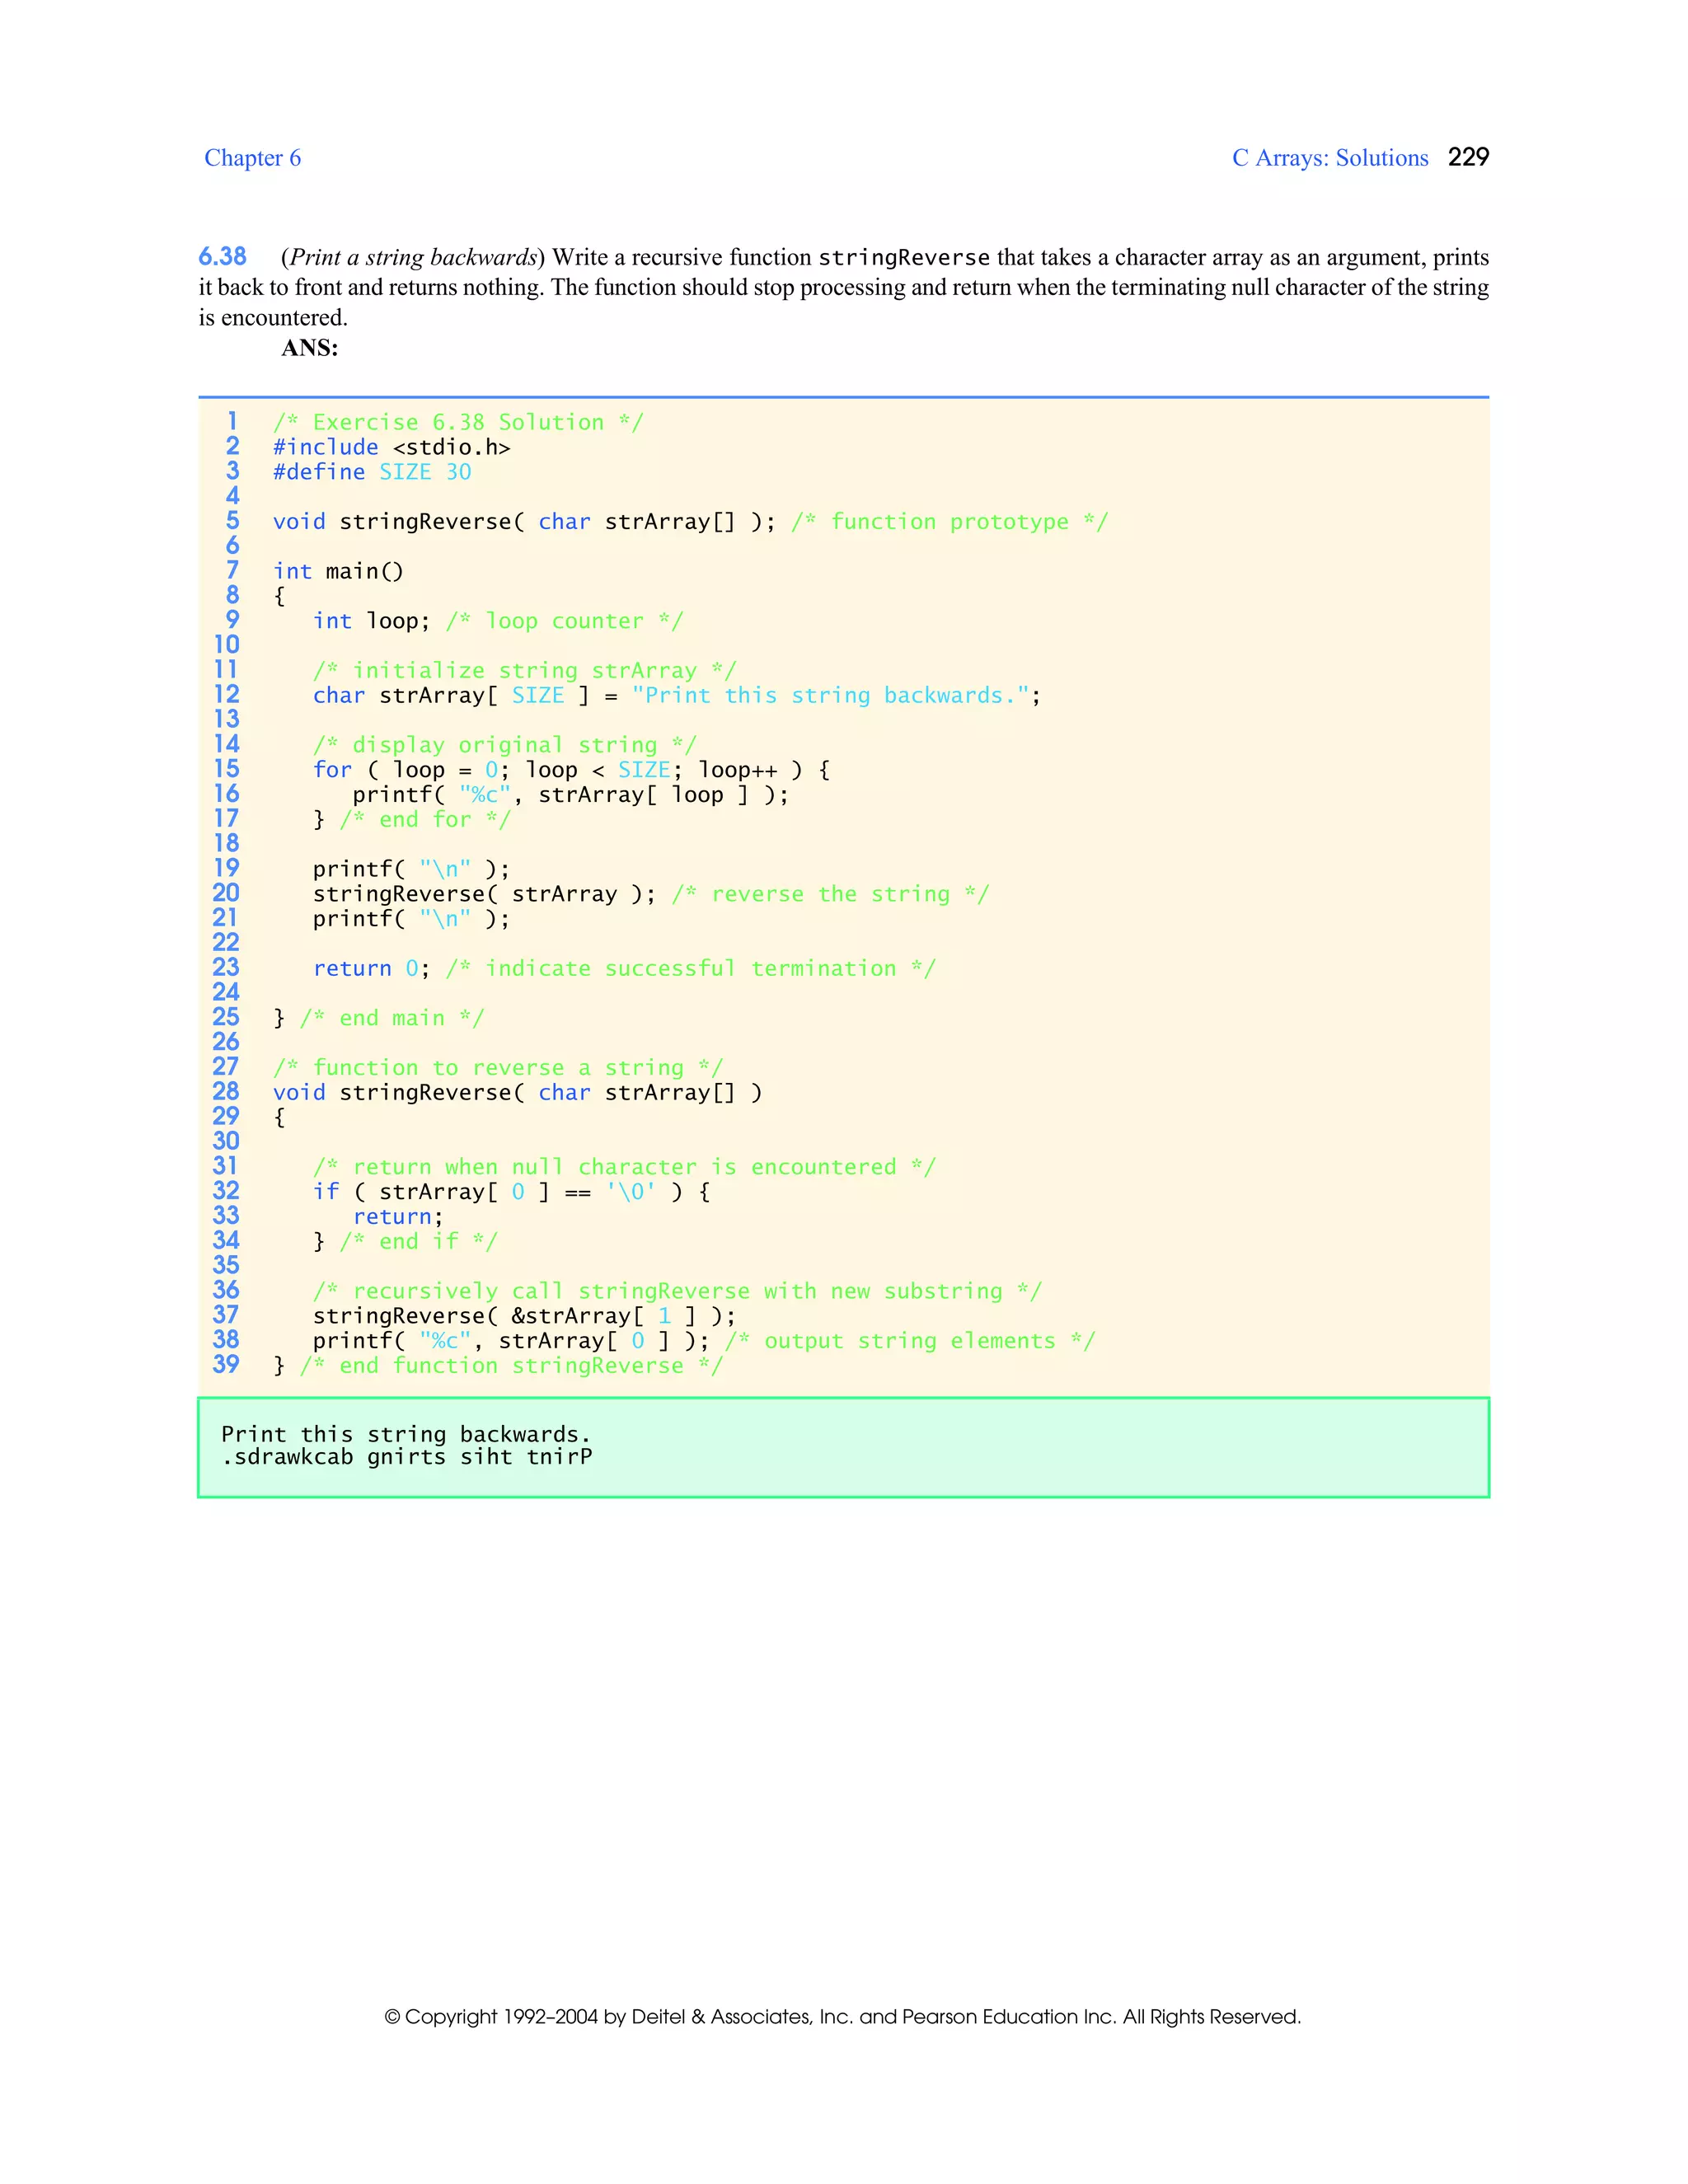The height and width of the screenshot is (2184, 1688).
Task: Click the printf newline call on line 19
Action: point(411,869)
